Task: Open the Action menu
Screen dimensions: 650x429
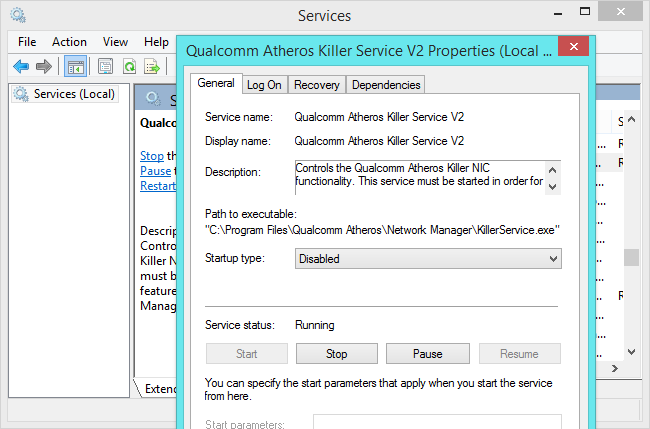Action: point(69,42)
